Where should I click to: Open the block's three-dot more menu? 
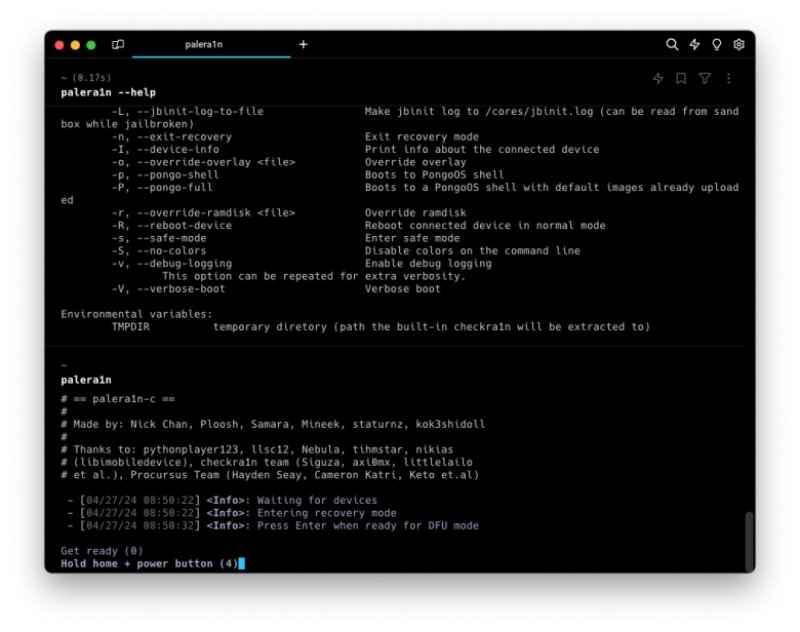[729, 78]
